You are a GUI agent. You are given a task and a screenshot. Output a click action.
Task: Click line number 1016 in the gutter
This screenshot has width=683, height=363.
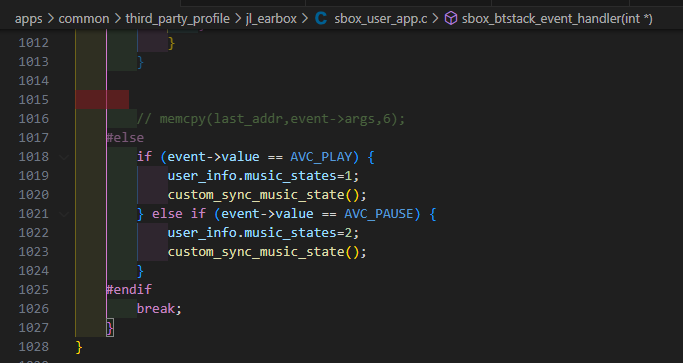[34, 119]
